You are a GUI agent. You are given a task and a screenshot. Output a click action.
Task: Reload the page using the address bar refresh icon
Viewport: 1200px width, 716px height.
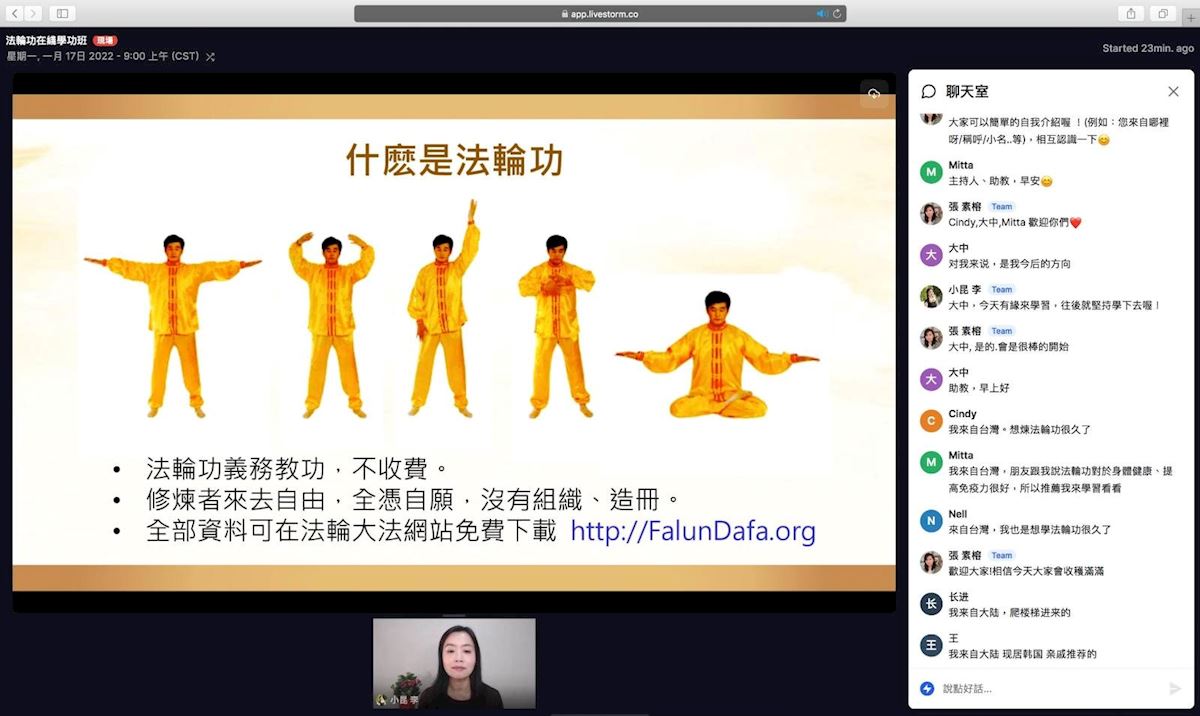click(837, 14)
